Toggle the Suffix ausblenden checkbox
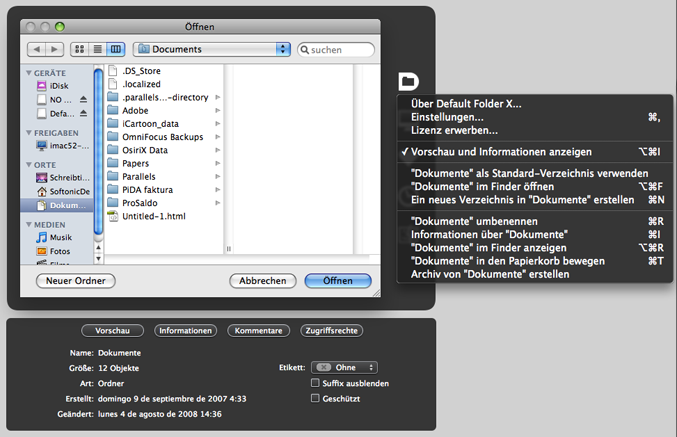This screenshot has width=677, height=437. click(315, 383)
